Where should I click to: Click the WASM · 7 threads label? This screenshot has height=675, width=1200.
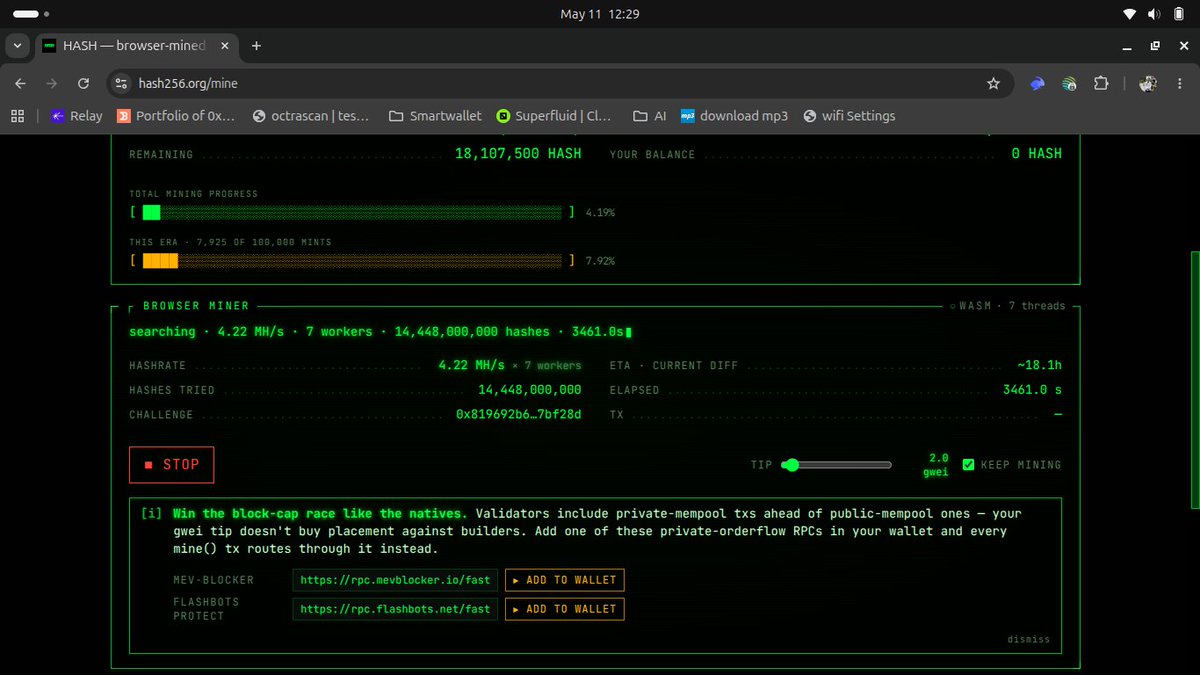[x=1008, y=305]
